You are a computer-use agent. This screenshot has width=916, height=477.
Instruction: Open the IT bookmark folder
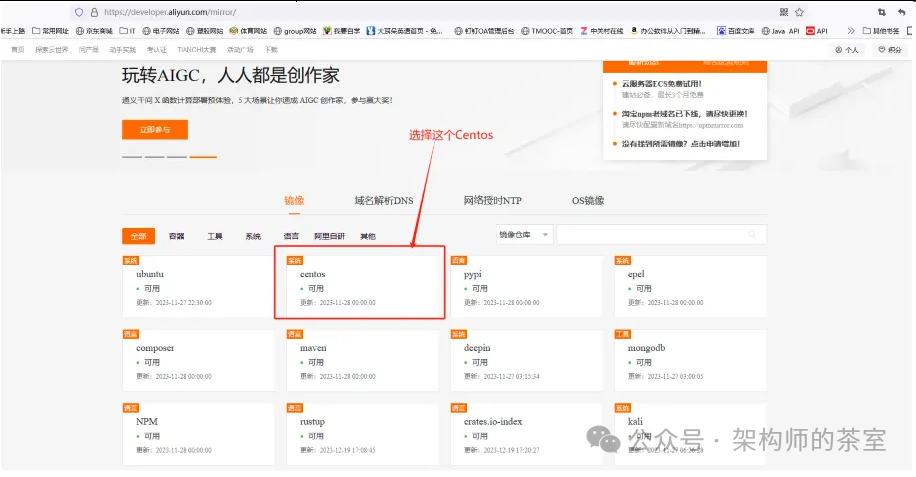127,31
